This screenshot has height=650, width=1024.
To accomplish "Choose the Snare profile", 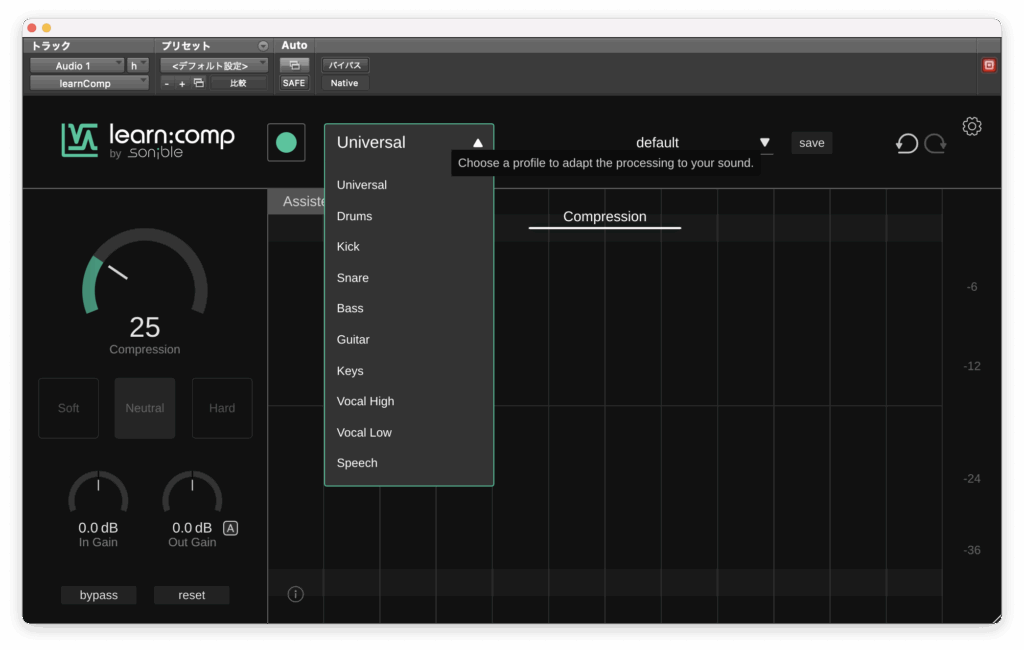I will (x=409, y=278).
